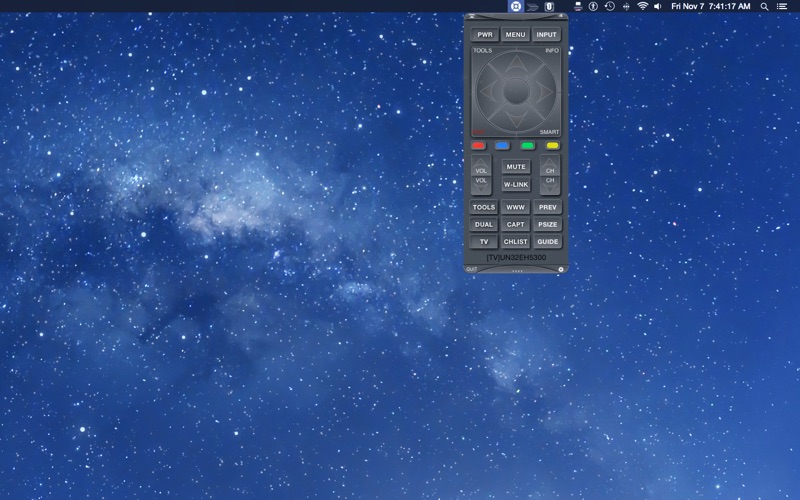Open Spotlight search magnifier icon
The width and height of the screenshot is (800, 500).
point(764,6)
